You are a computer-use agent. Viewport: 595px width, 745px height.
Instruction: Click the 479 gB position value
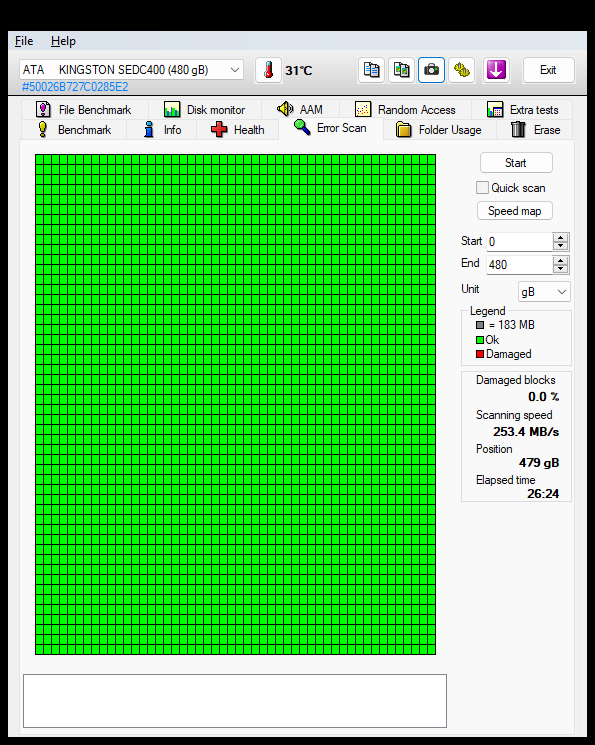tap(539, 462)
